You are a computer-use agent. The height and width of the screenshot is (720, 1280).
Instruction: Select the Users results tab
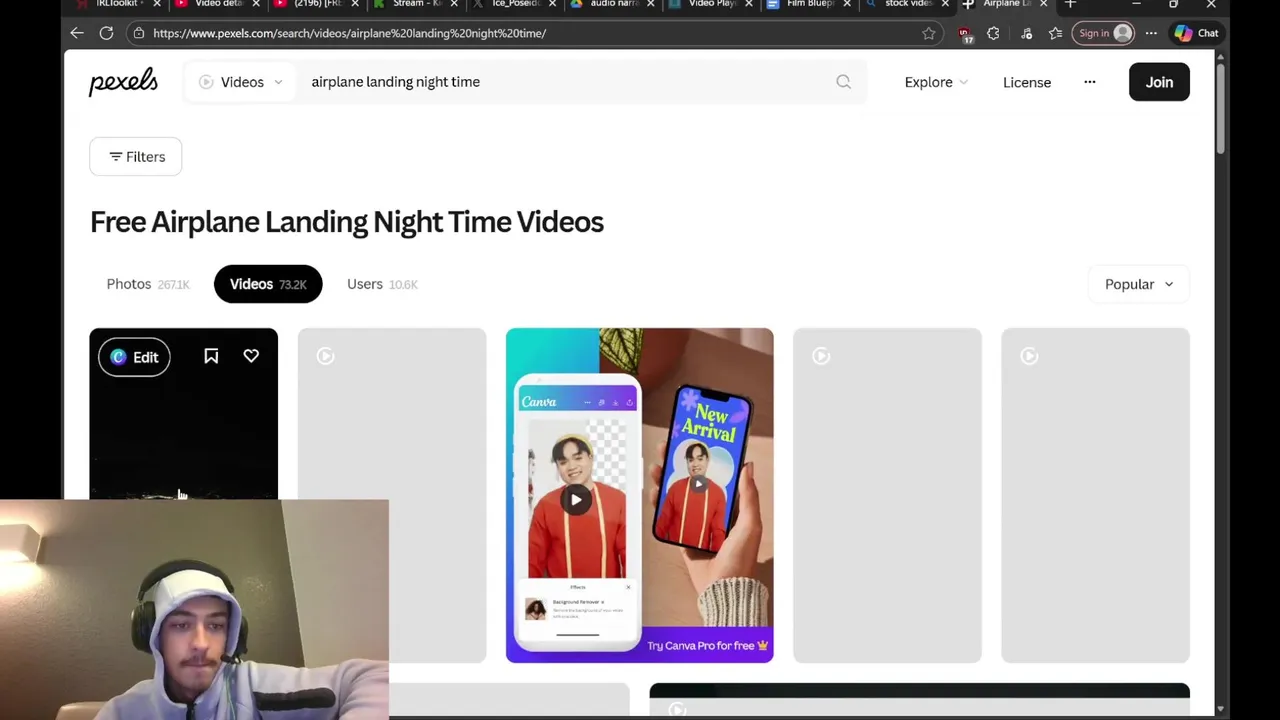[x=382, y=284]
